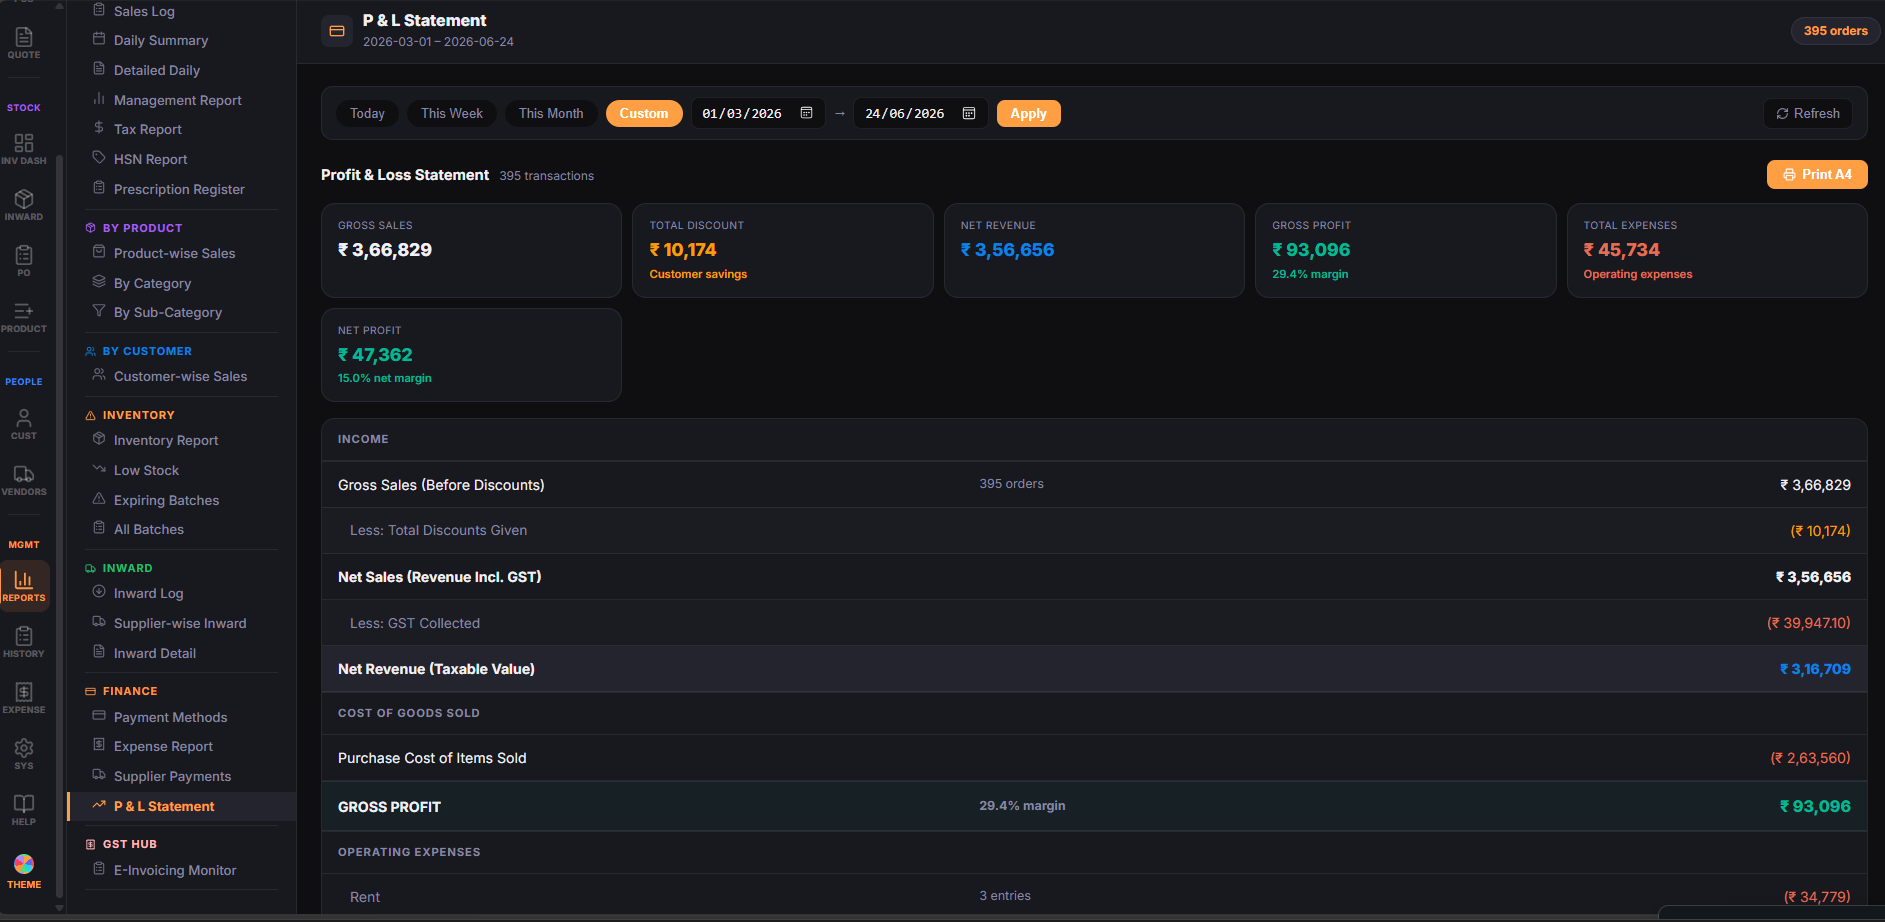Open the PO rail icon
This screenshot has width=1885, height=922.
(24, 261)
